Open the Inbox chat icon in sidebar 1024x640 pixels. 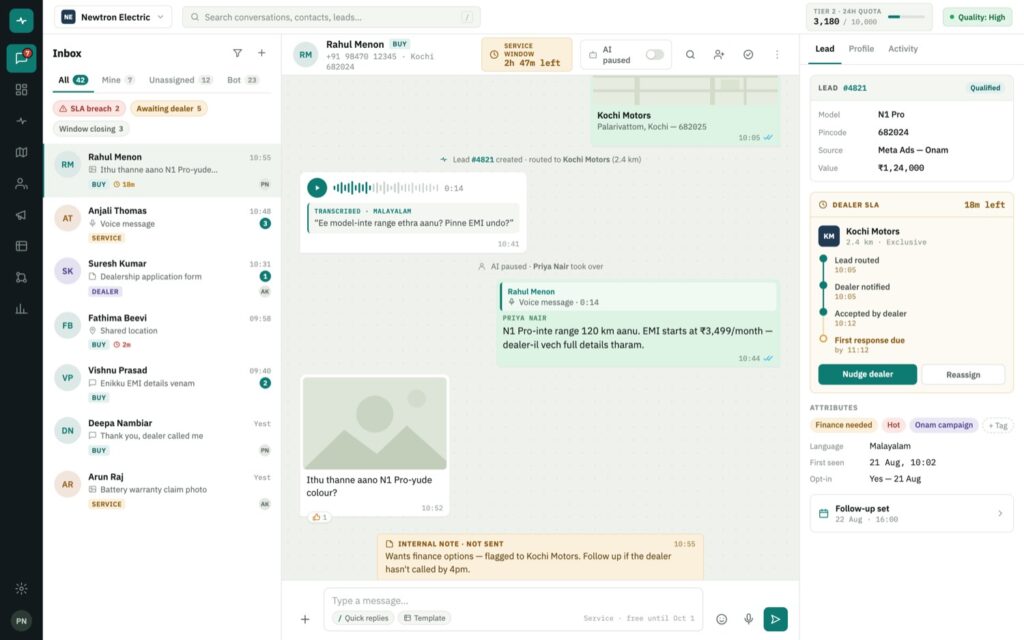pyautogui.click(x=22, y=58)
